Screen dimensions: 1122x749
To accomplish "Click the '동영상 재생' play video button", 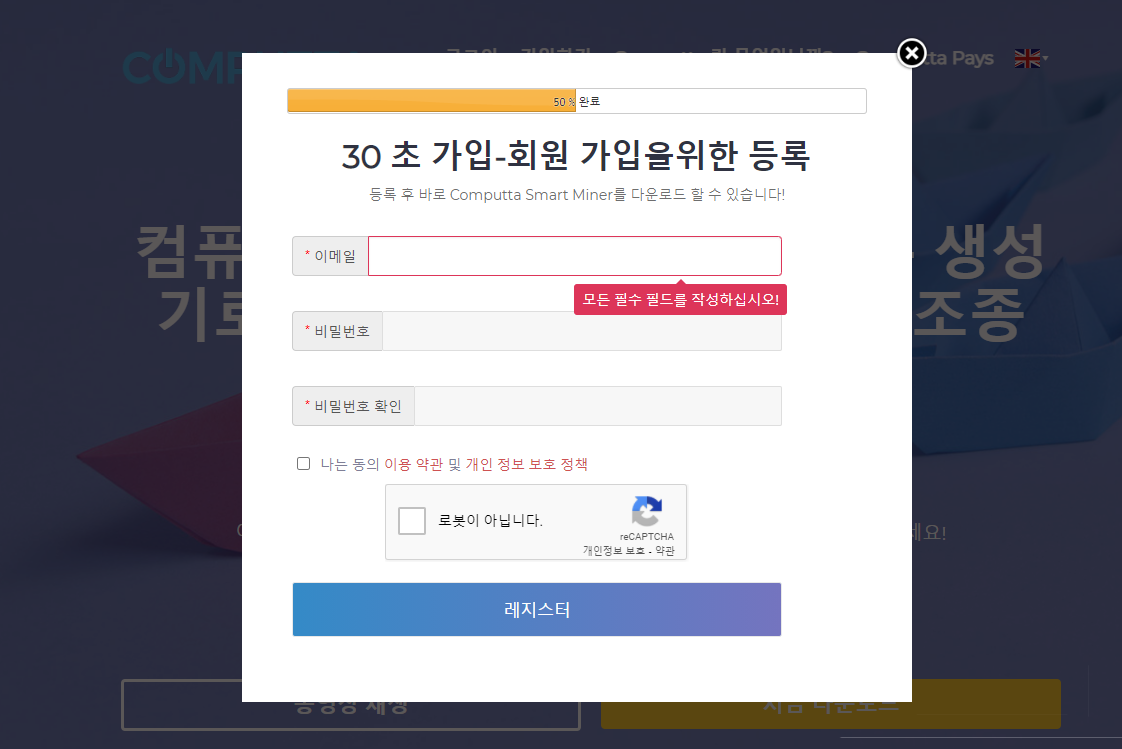I will pos(350,705).
